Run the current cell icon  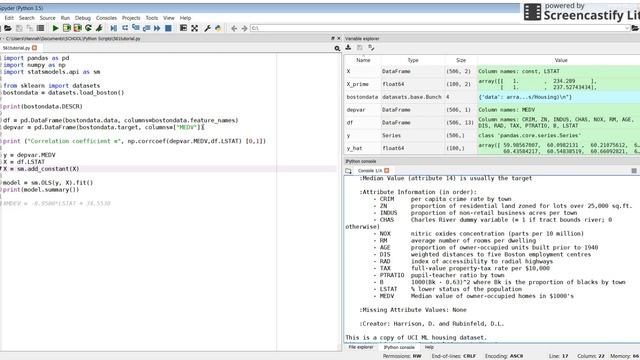(67, 28)
